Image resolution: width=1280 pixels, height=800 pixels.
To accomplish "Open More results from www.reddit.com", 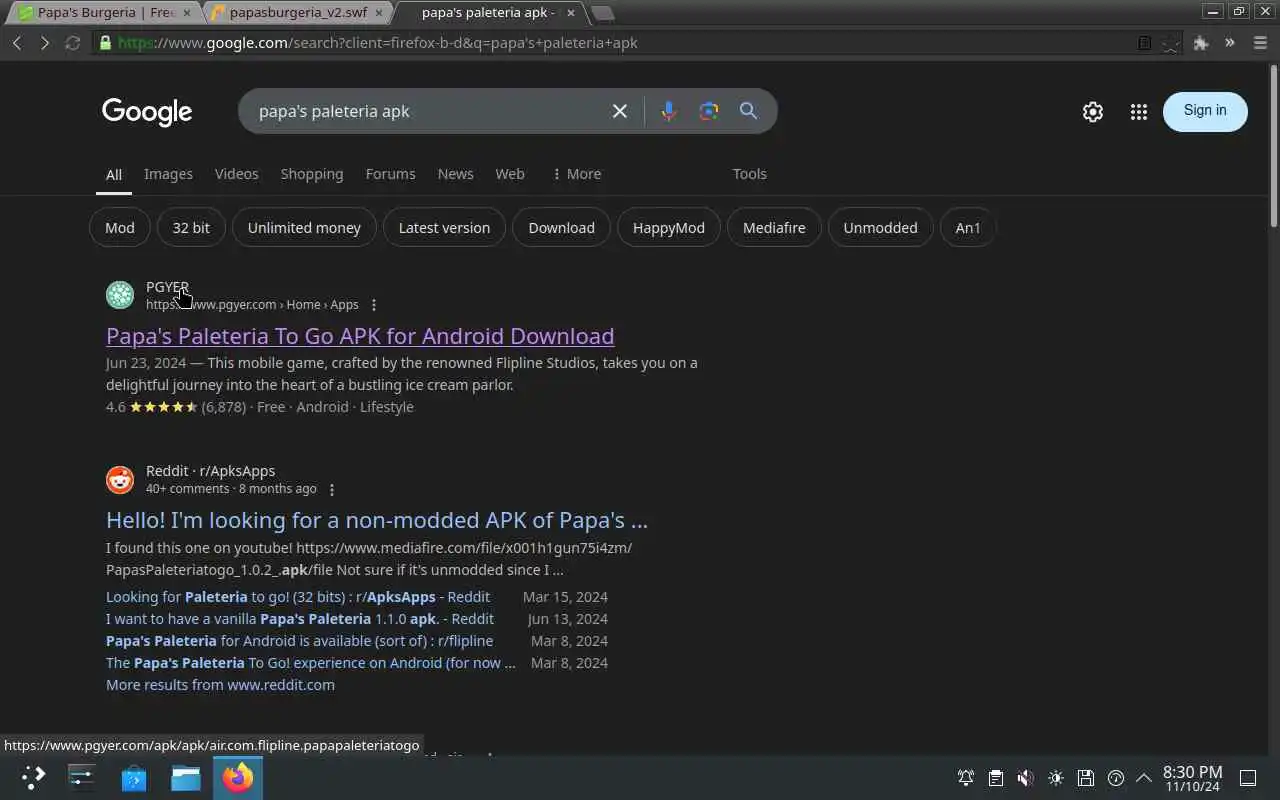I will (220, 685).
